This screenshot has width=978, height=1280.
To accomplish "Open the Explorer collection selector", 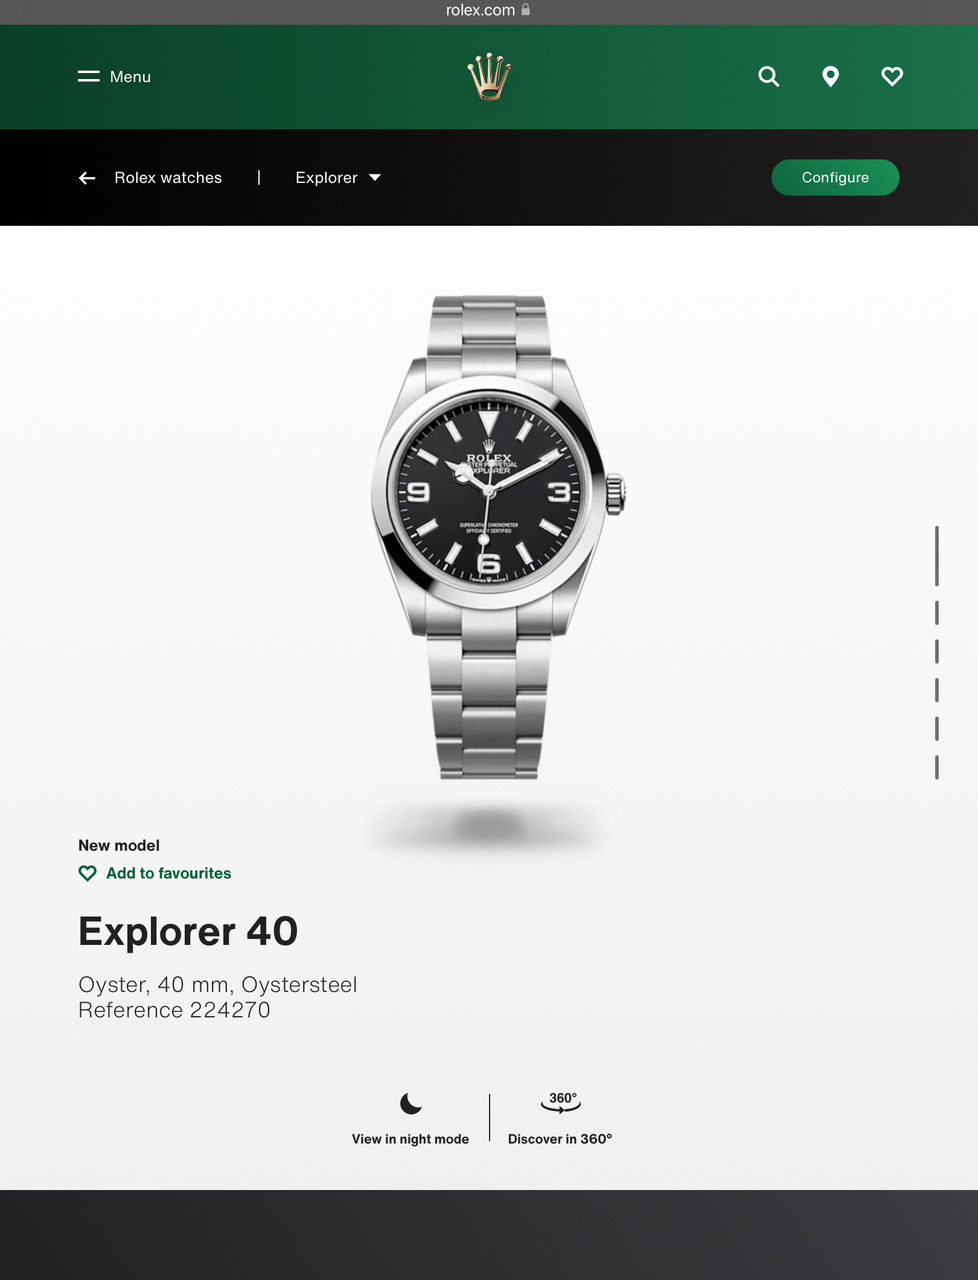I will (338, 178).
